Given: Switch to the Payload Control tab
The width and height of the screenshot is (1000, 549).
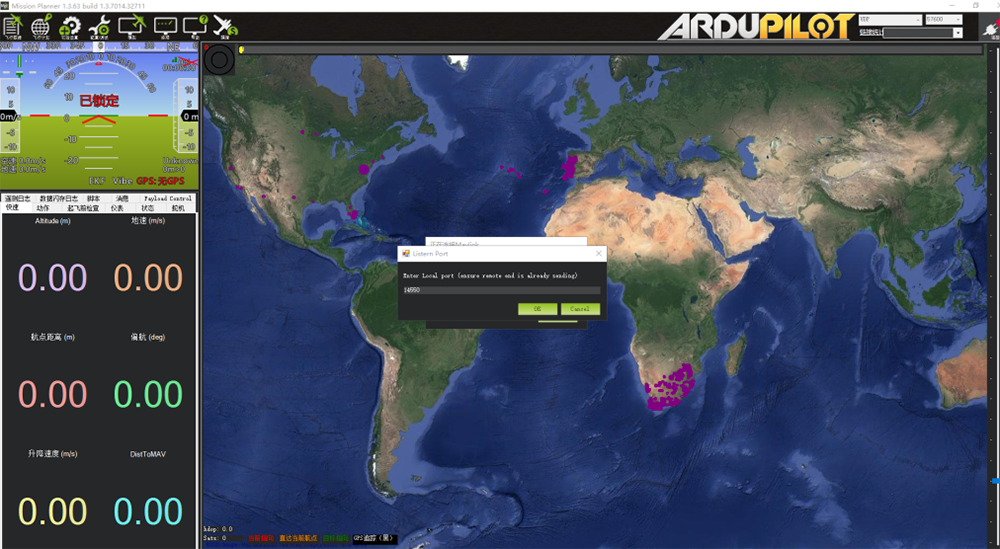Looking at the screenshot, I should 168,199.
